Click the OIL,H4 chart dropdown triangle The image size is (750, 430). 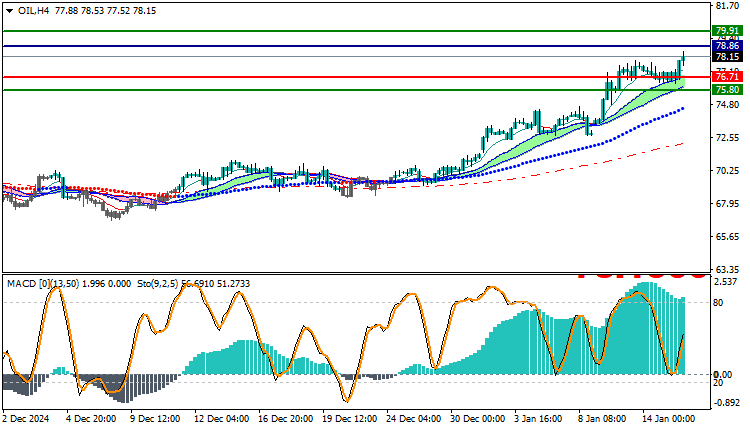click(10, 11)
